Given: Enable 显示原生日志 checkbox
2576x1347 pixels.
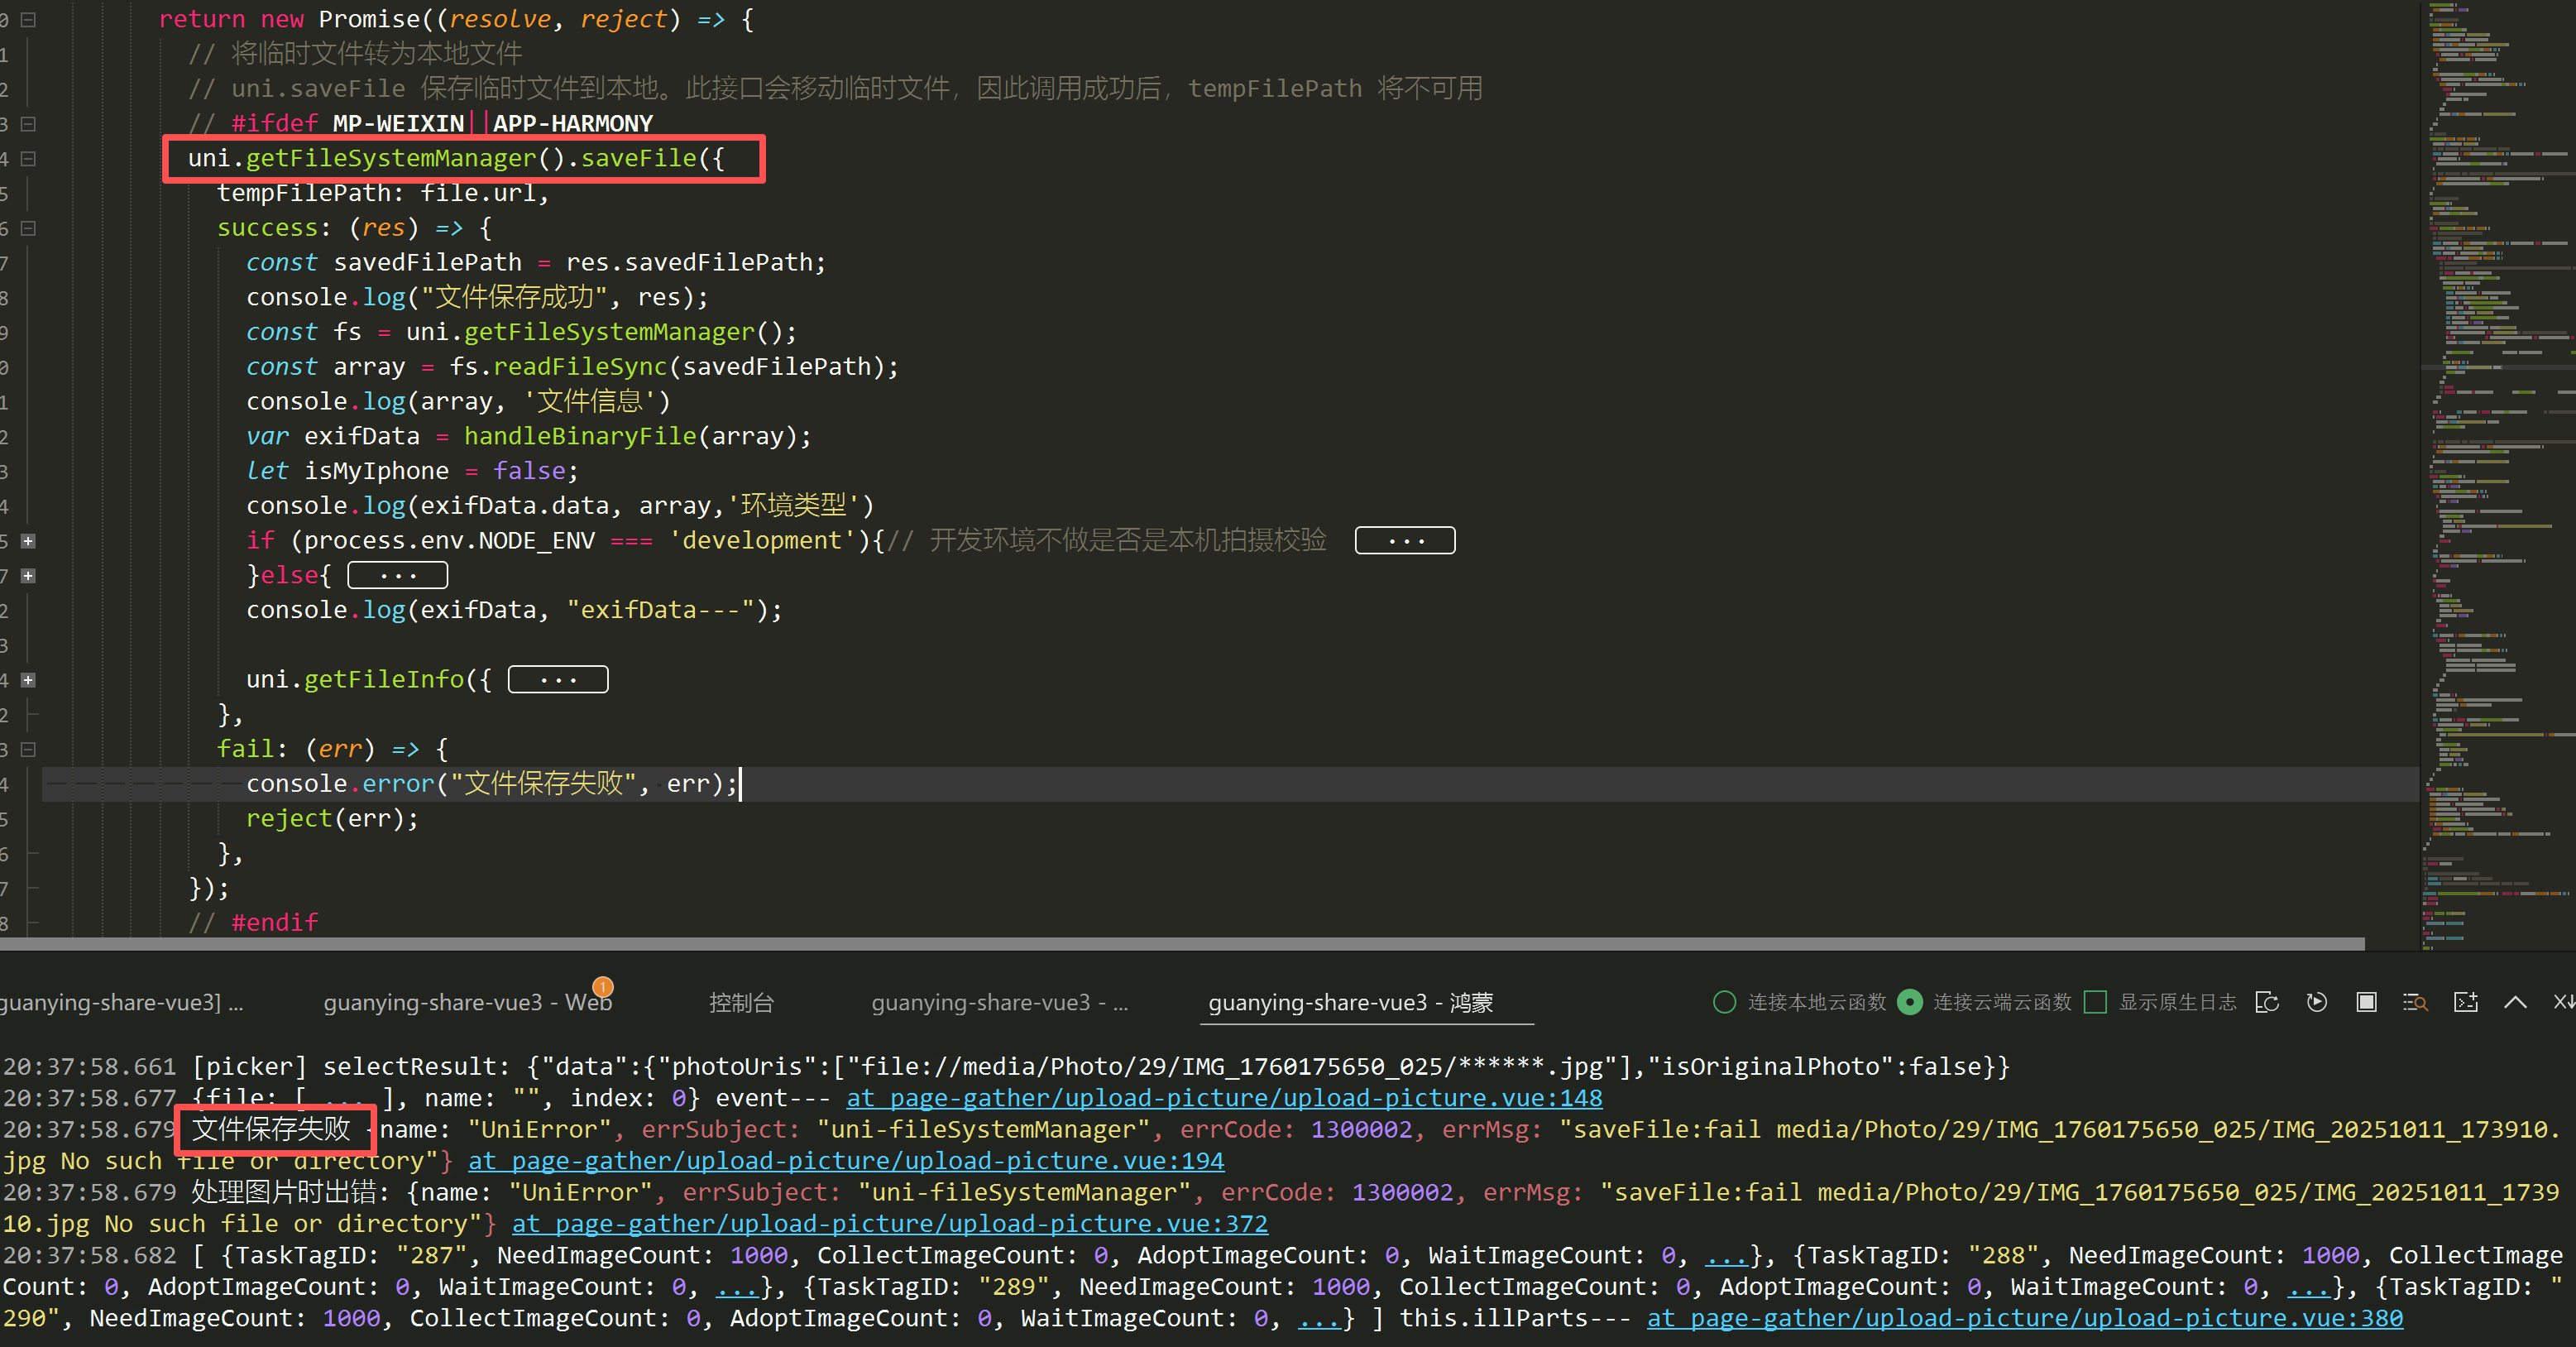Looking at the screenshot, I should [x=2096, y=1002].
